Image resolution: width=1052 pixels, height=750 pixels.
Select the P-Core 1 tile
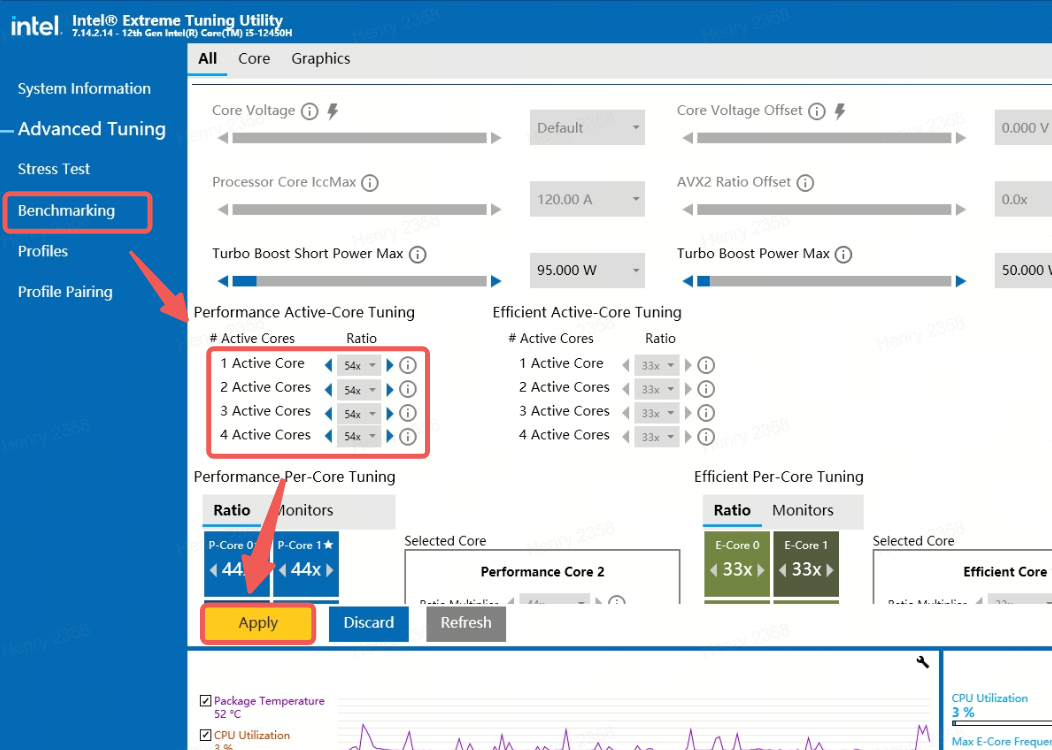tap(306, 564)
